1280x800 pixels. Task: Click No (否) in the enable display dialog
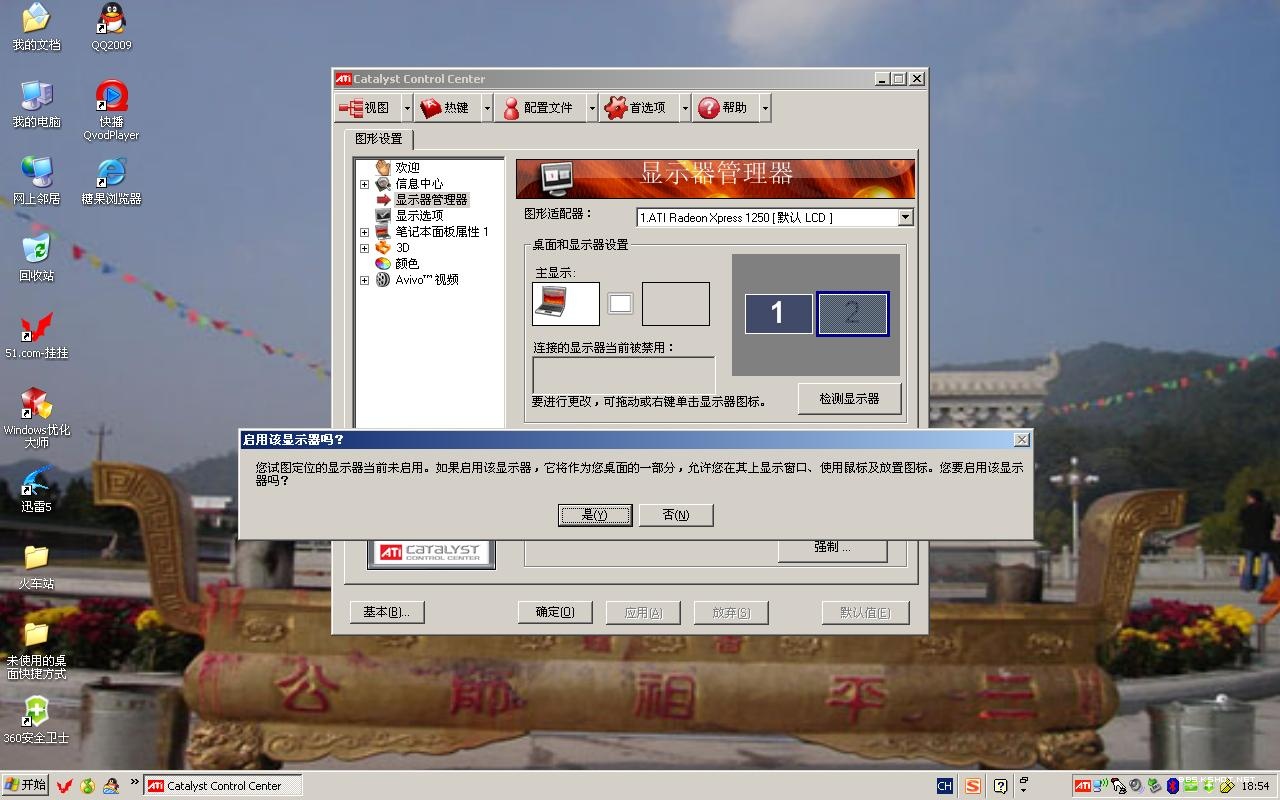click(676, 515)
